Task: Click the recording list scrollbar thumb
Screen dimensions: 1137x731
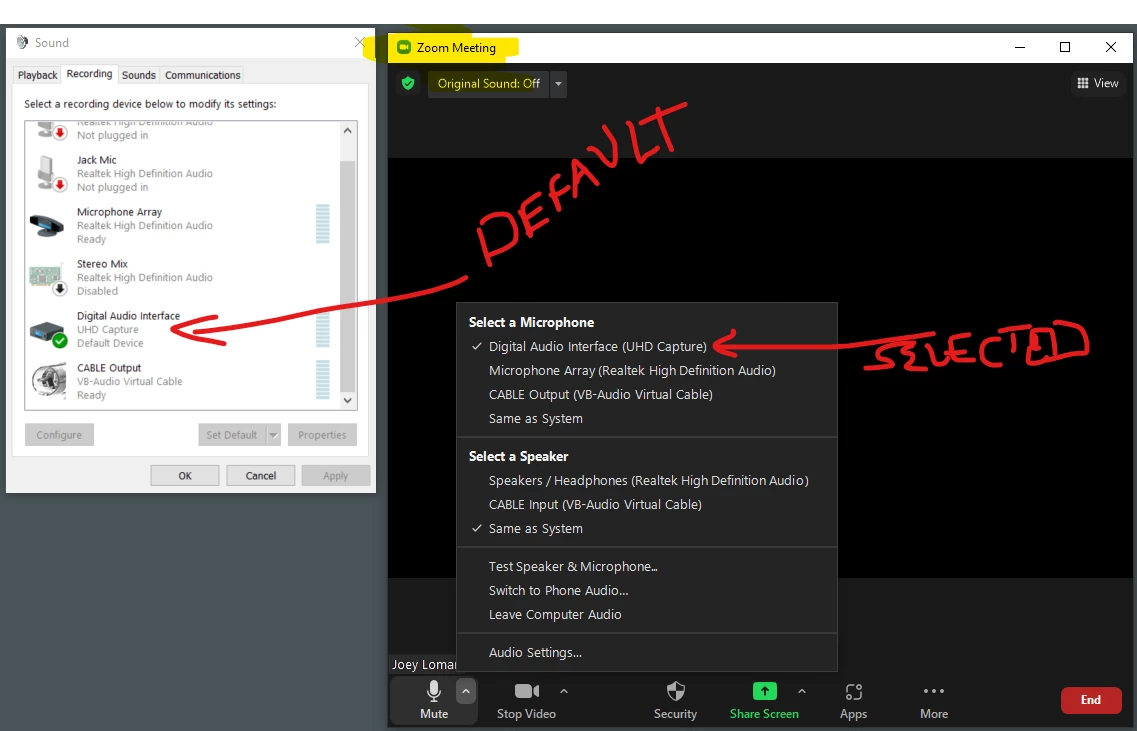Action: (348, 276)
